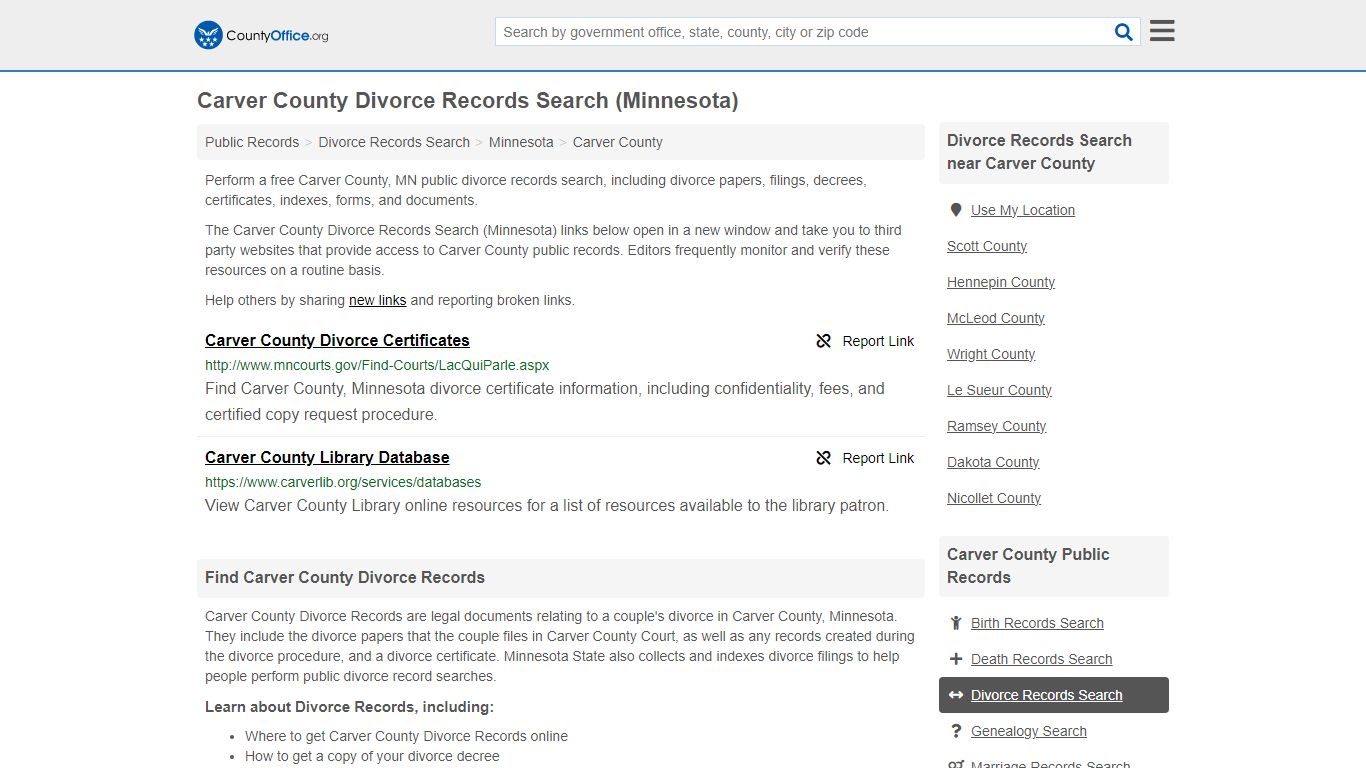Open Hennepin County link
1366x768 pixels.
(1001, 282)
